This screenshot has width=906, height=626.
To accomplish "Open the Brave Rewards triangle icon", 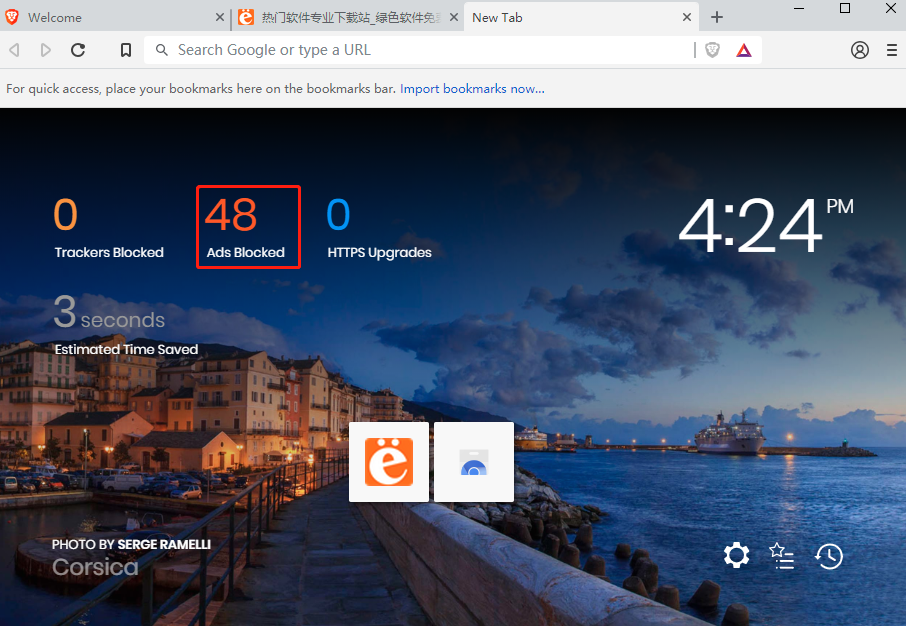I will (744, 50).
